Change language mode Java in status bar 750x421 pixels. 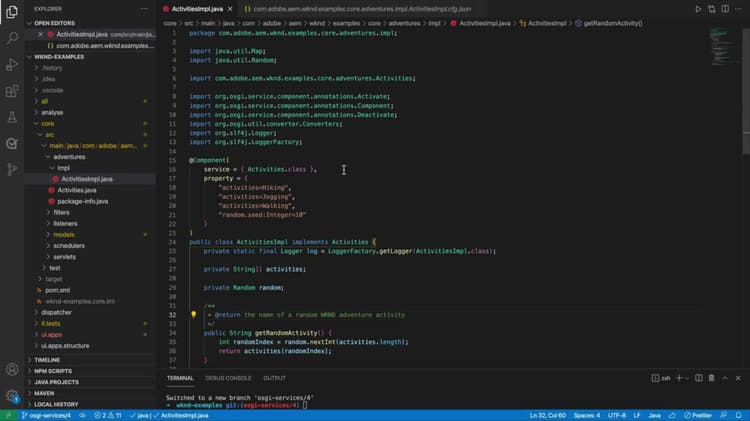coord(654,415)
